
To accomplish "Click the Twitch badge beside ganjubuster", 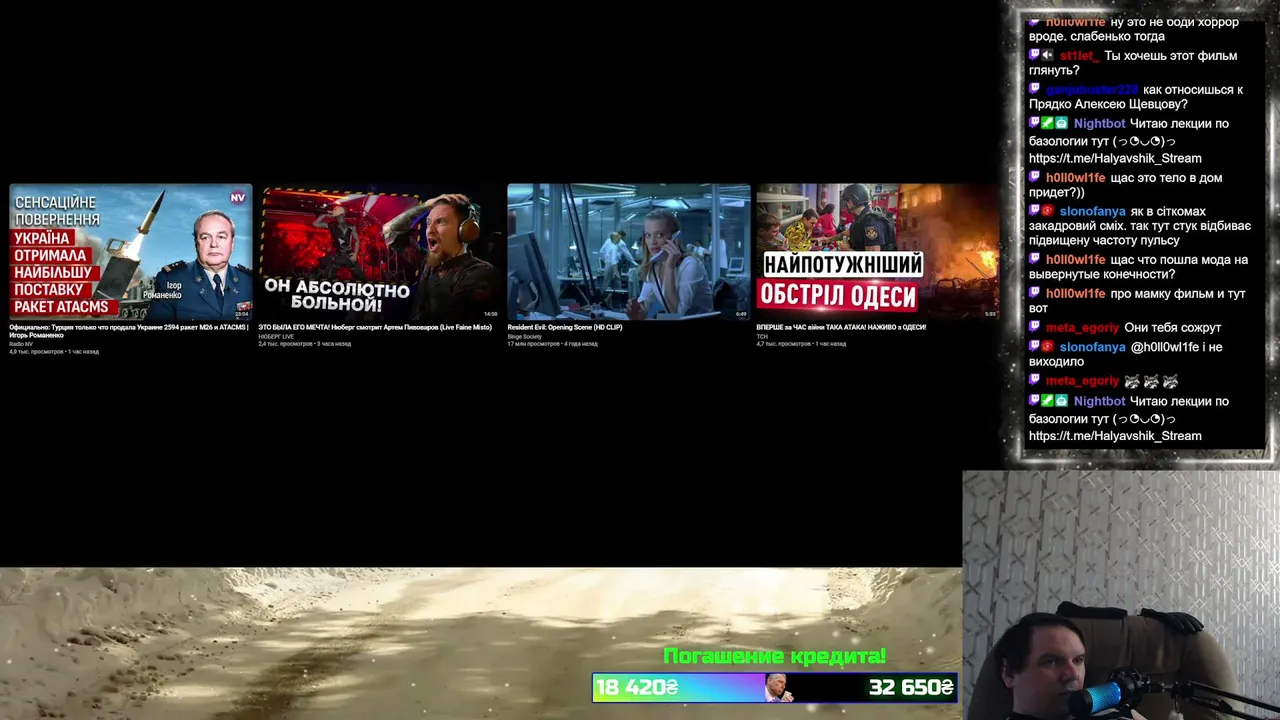I will (x=1035, y=89).
